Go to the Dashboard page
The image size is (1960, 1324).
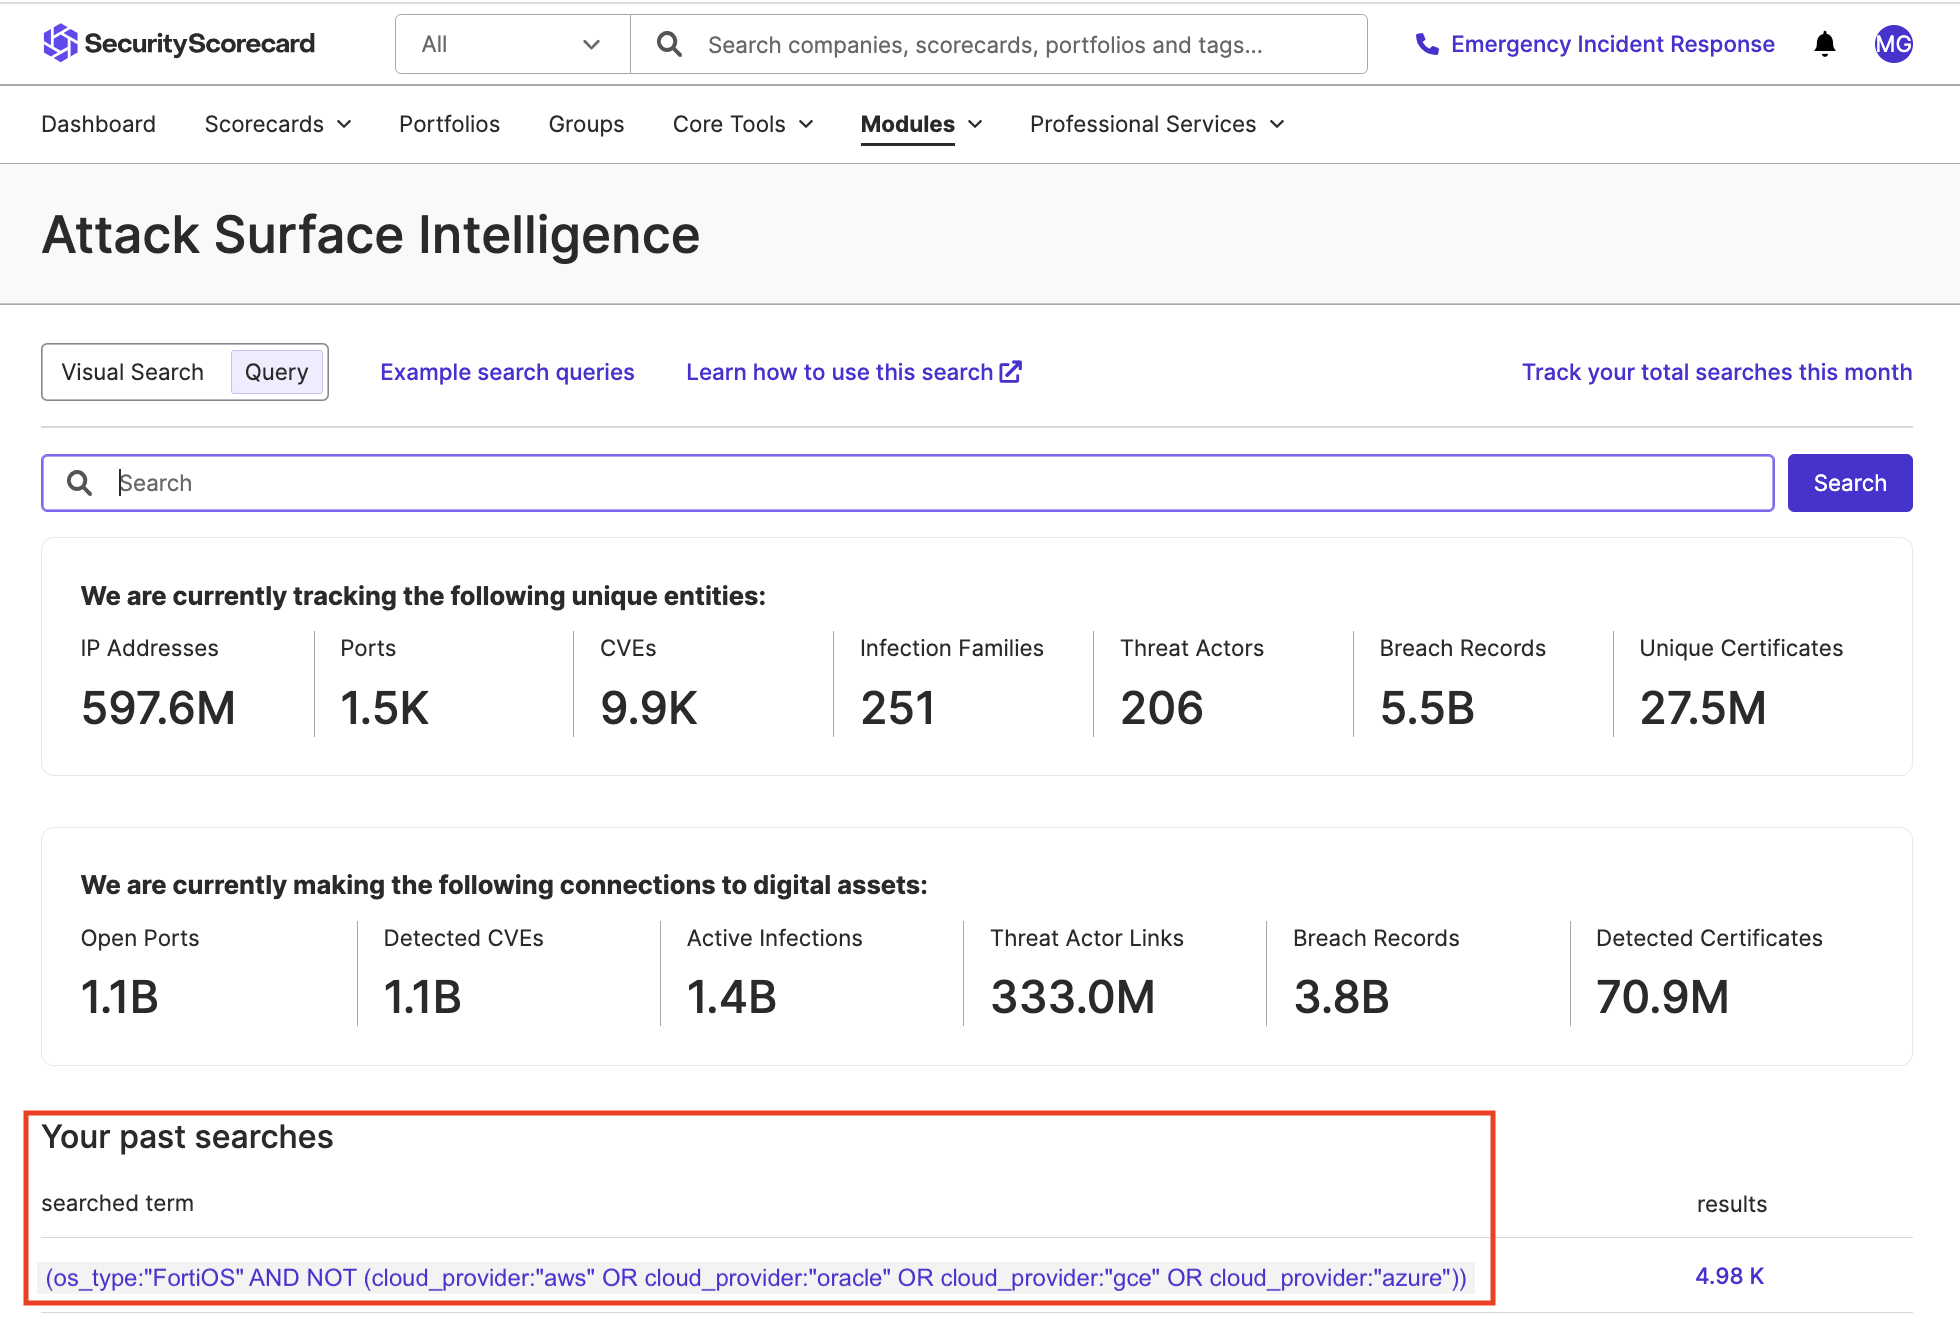(x=98, y=124)
